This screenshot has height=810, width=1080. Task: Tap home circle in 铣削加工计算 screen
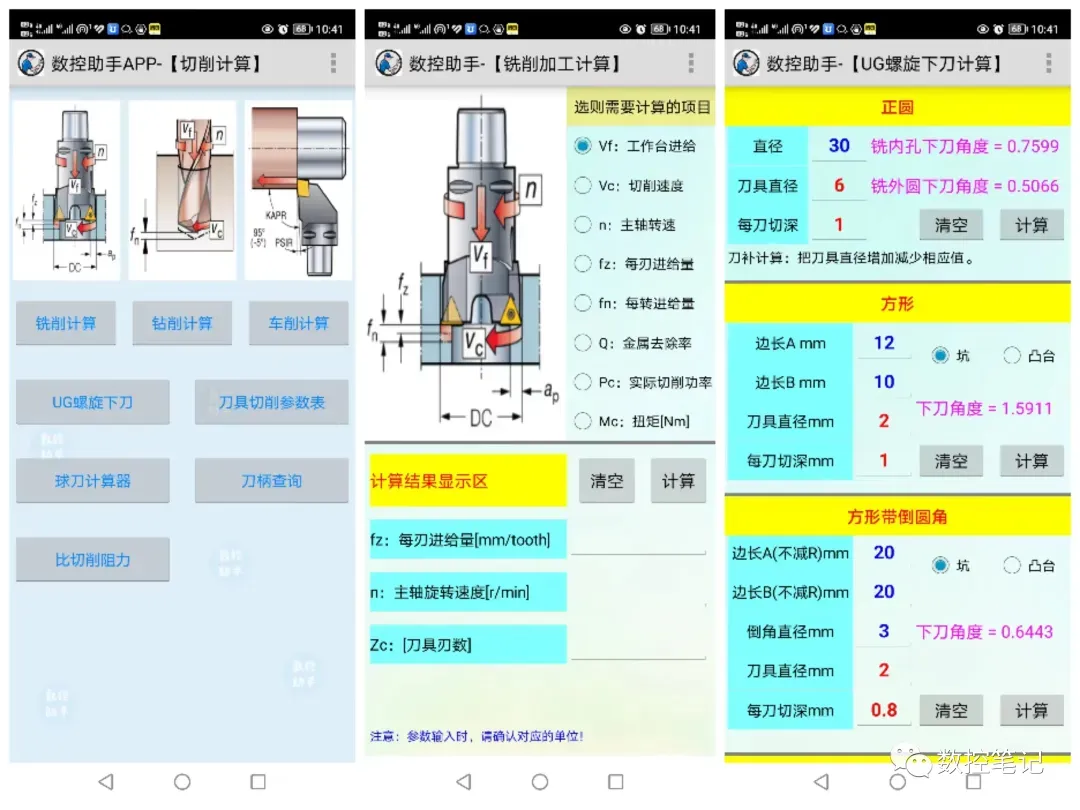click(x=540, y=782)
